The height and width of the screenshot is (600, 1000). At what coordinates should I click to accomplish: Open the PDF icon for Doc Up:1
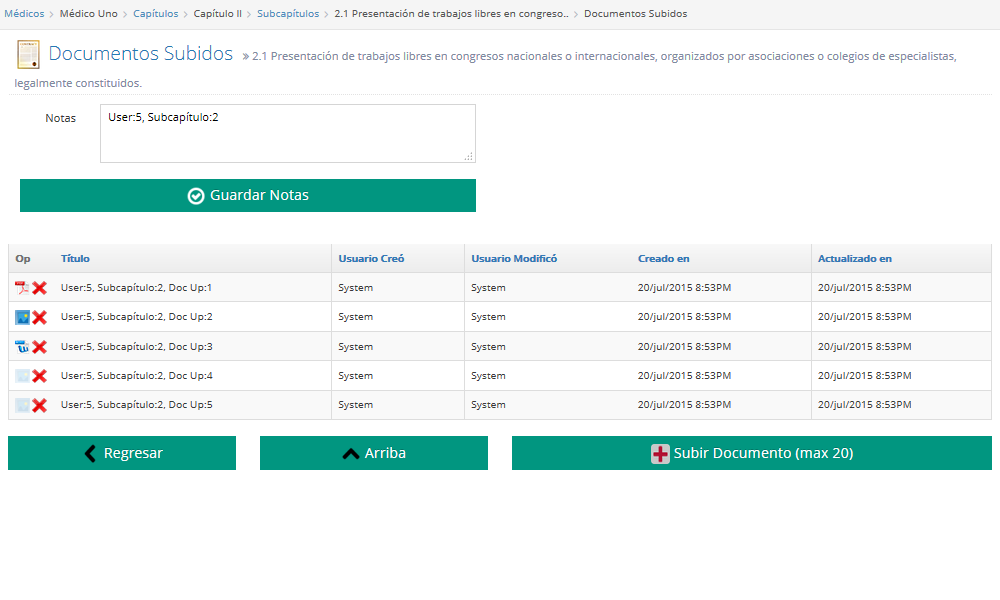point(22,288)
